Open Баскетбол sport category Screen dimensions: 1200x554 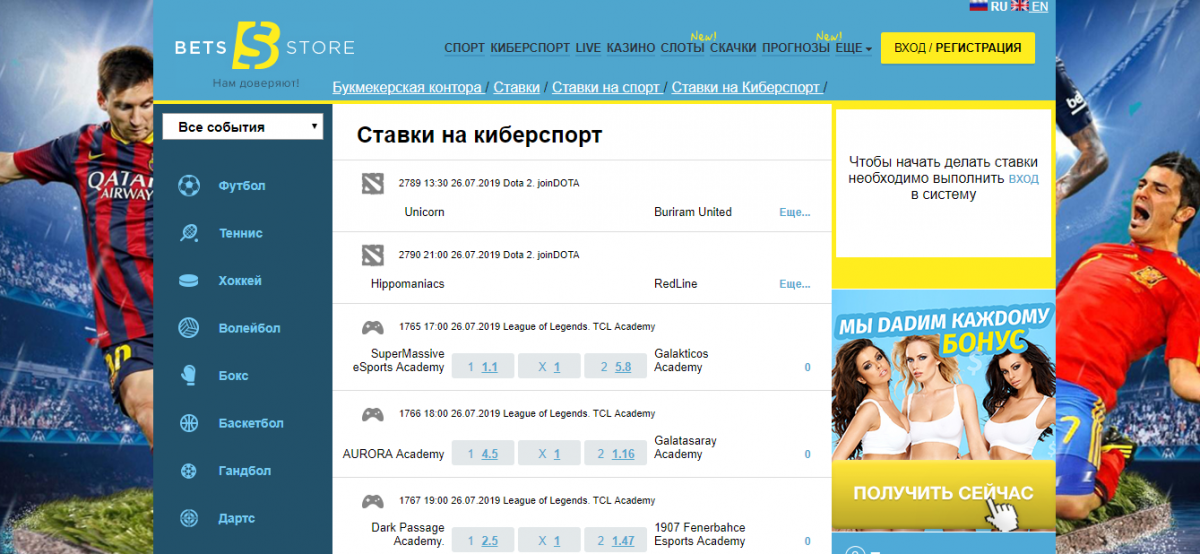click(251, 423)
